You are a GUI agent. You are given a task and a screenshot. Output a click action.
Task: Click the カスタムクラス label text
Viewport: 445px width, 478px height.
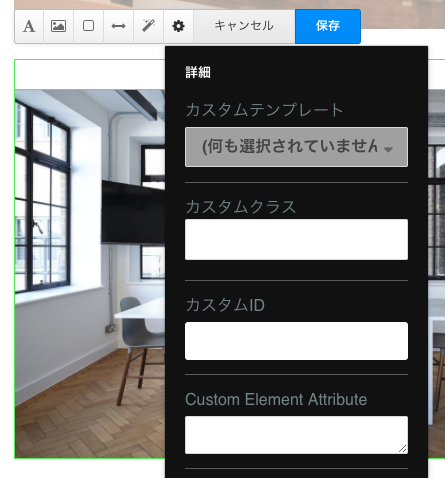(241, 207)
